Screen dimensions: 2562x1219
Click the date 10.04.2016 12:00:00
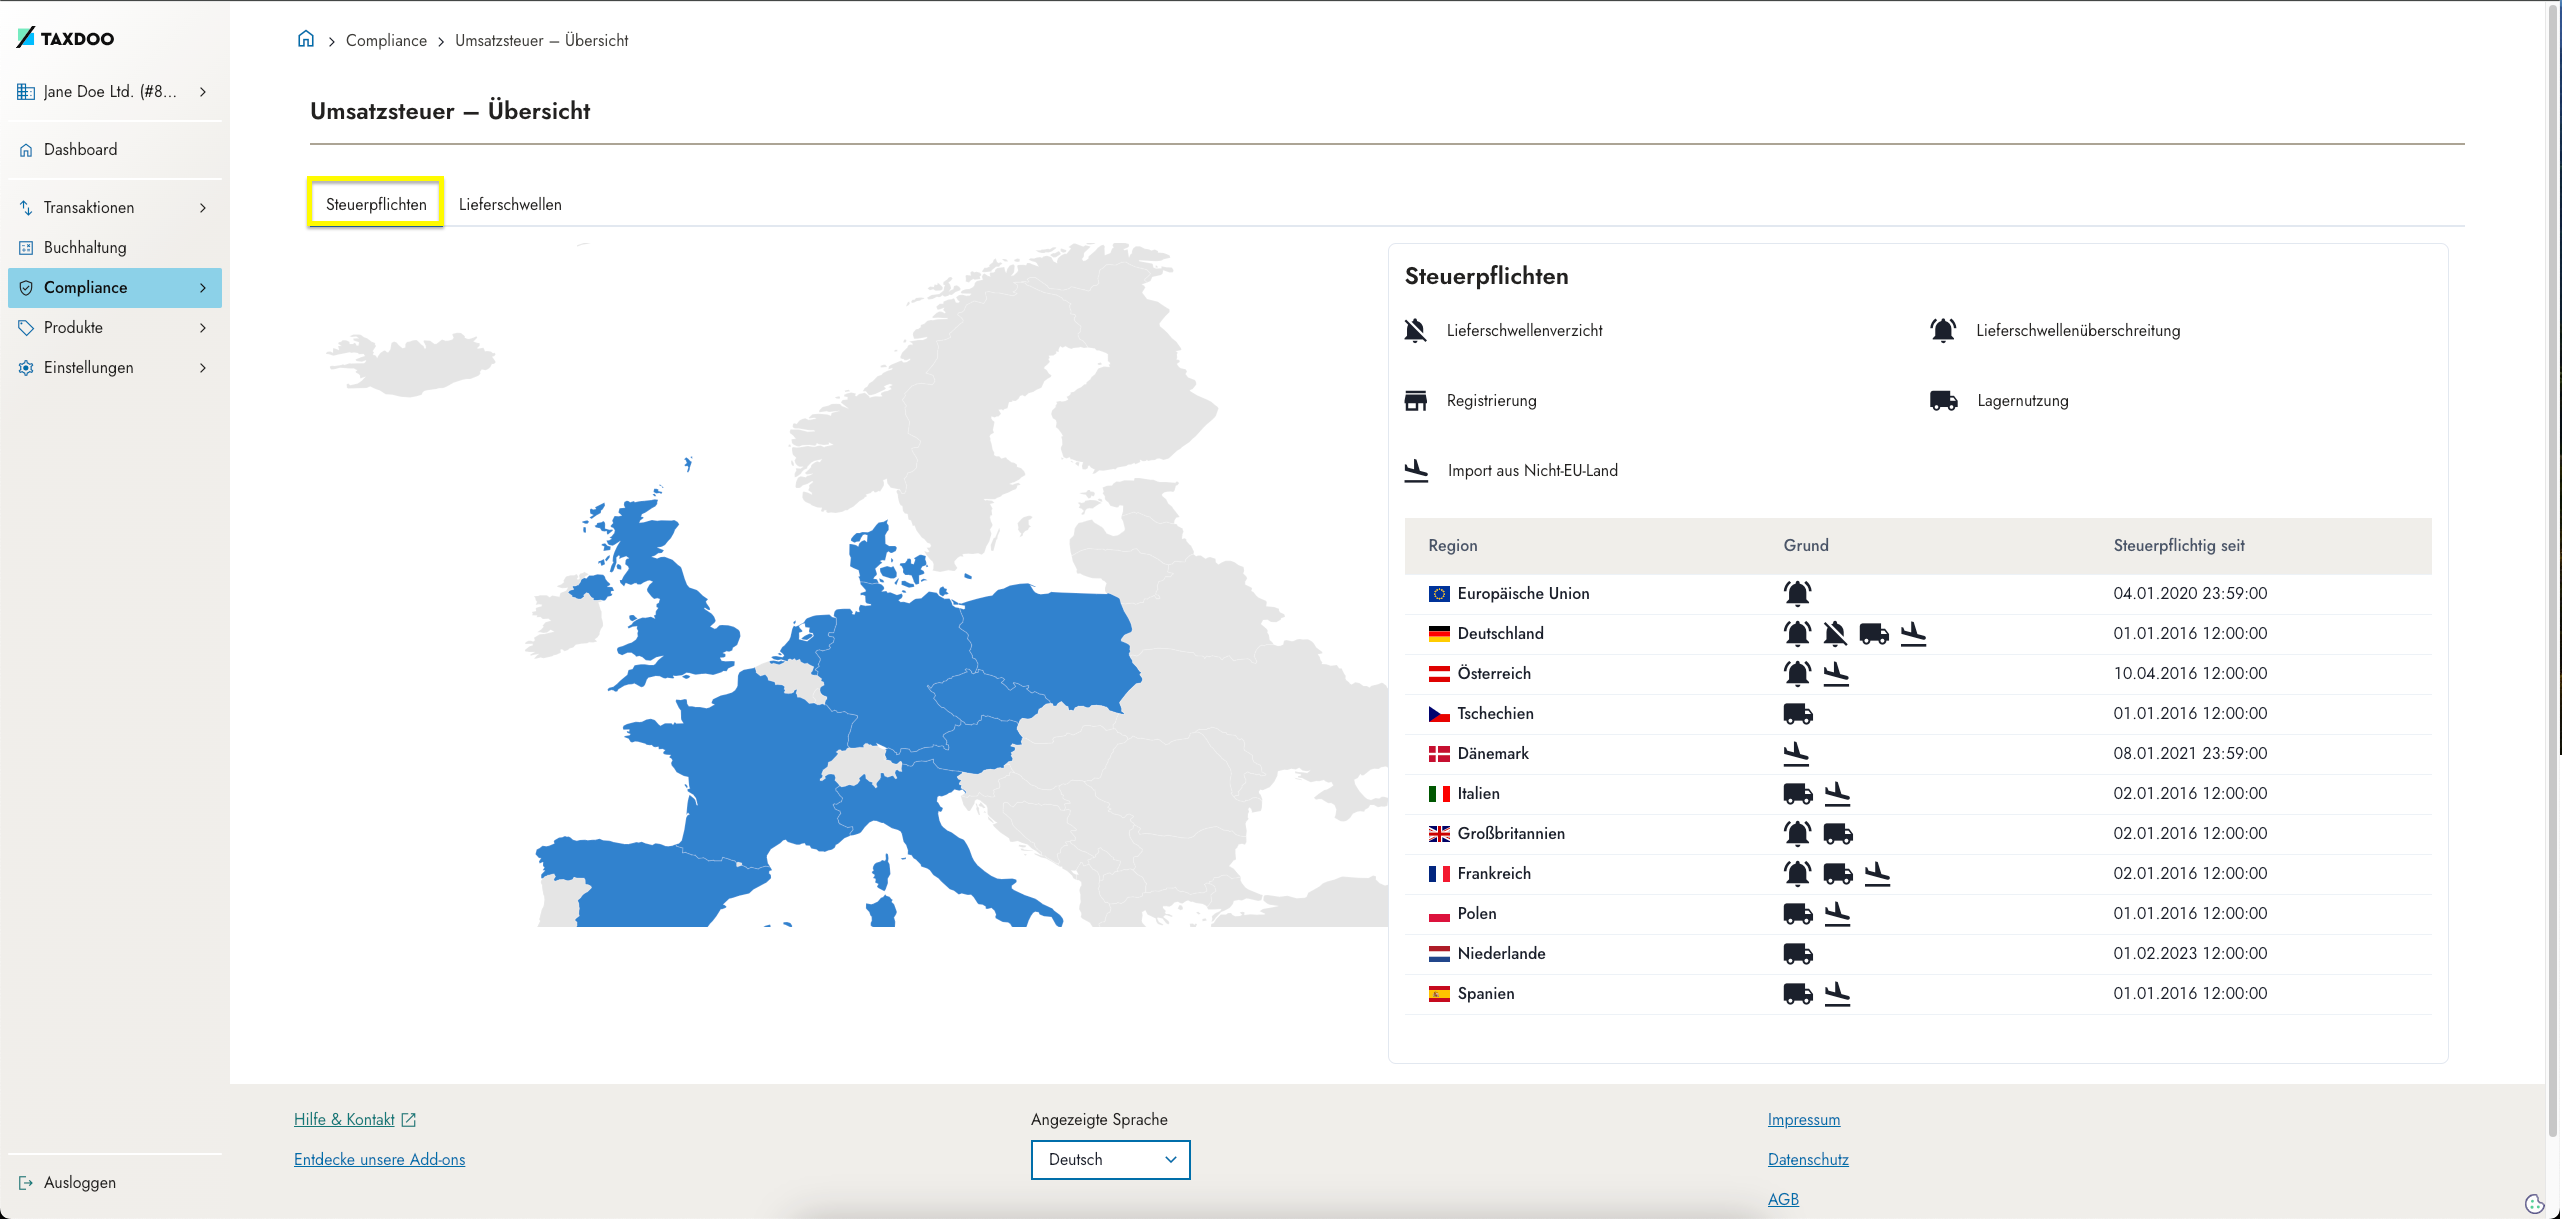pos(2189,674)
